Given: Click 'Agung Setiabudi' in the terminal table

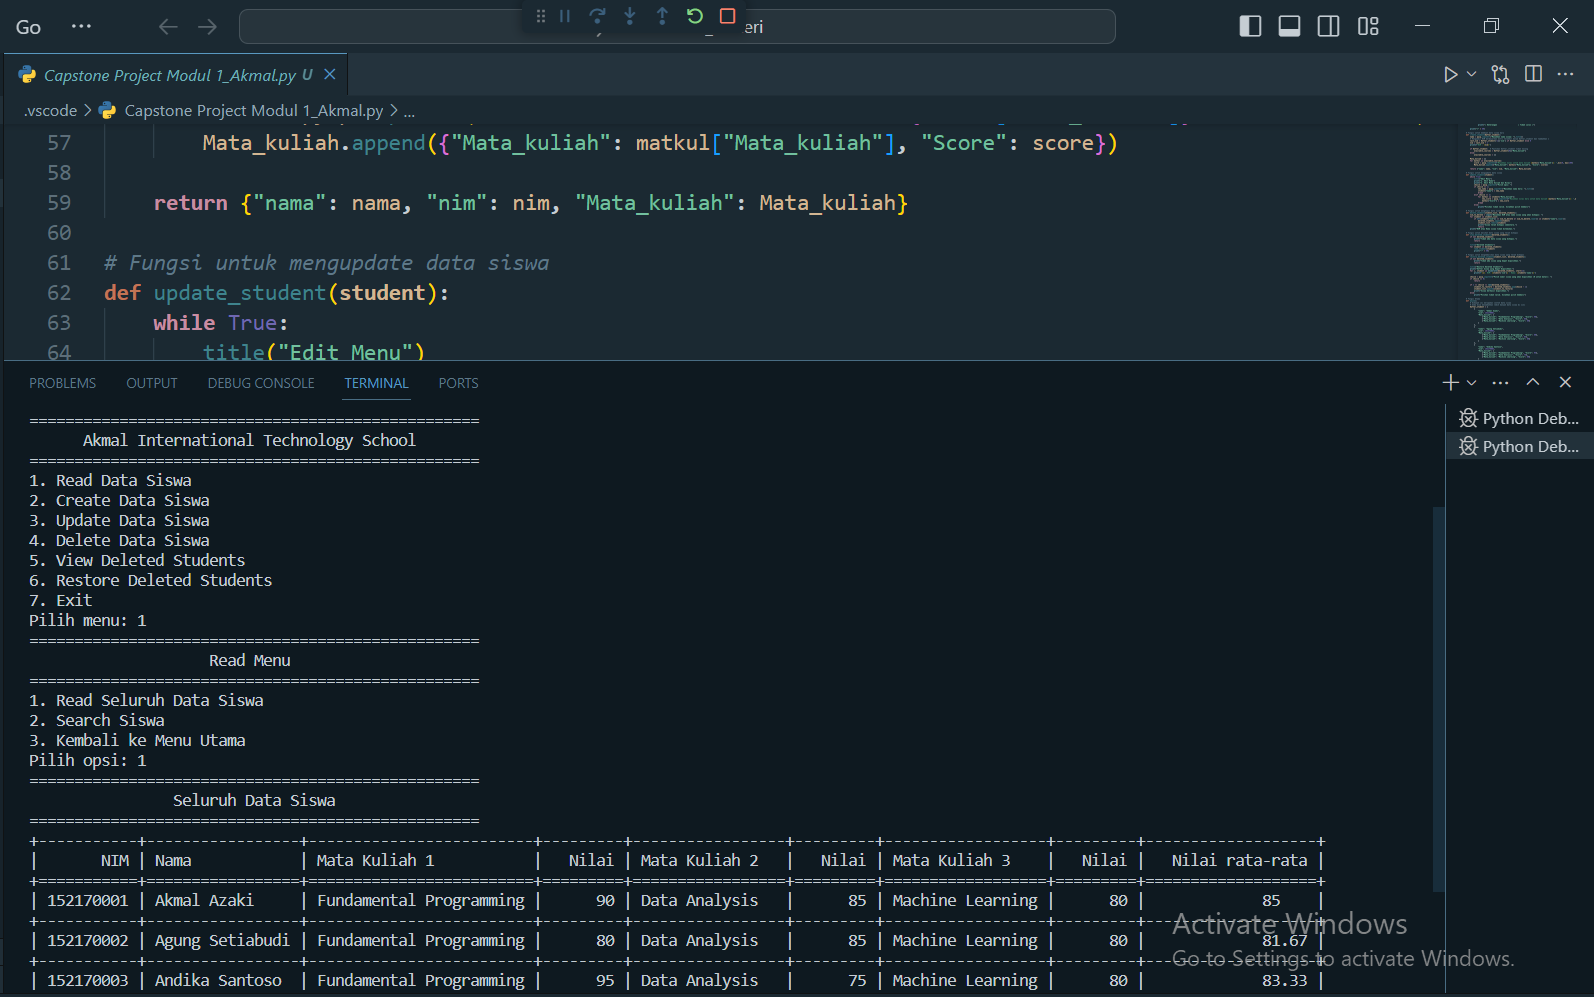Looking at the screenshot, I should 222,940.
